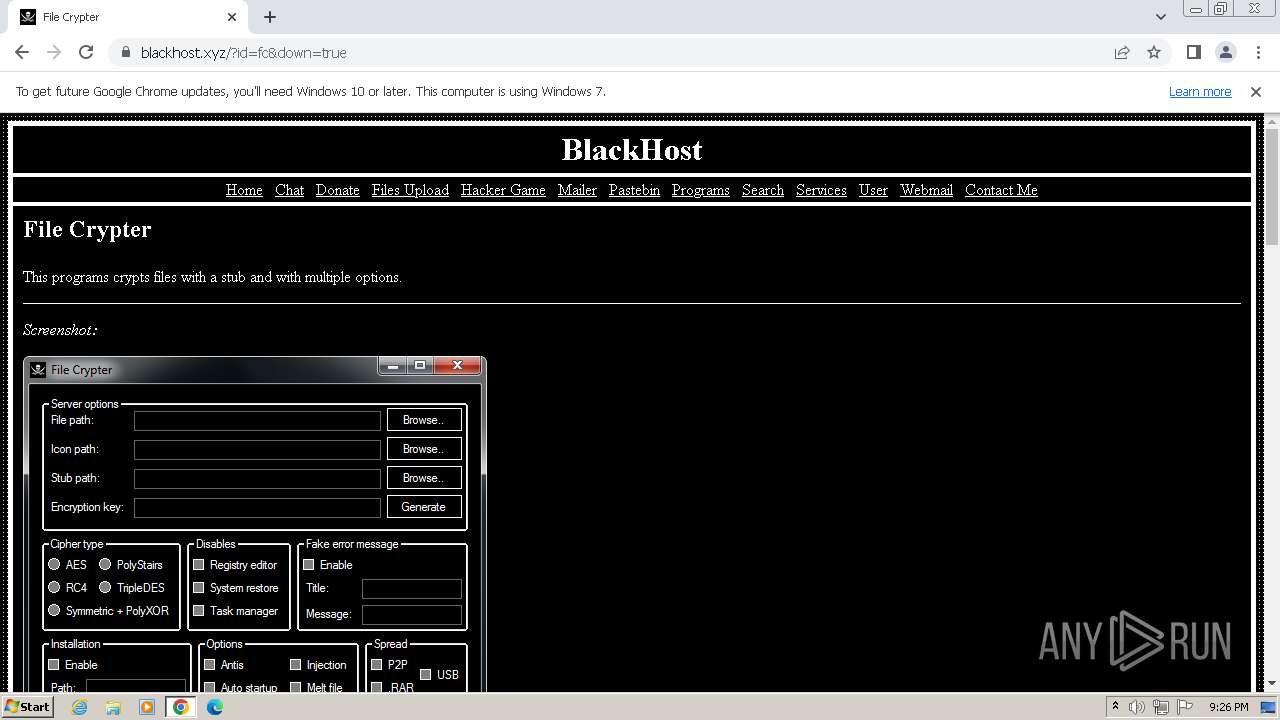Viewport: 1280px width, 720px height.
Task: Open the Contact Me link
Action: [x=1001, y=190]
